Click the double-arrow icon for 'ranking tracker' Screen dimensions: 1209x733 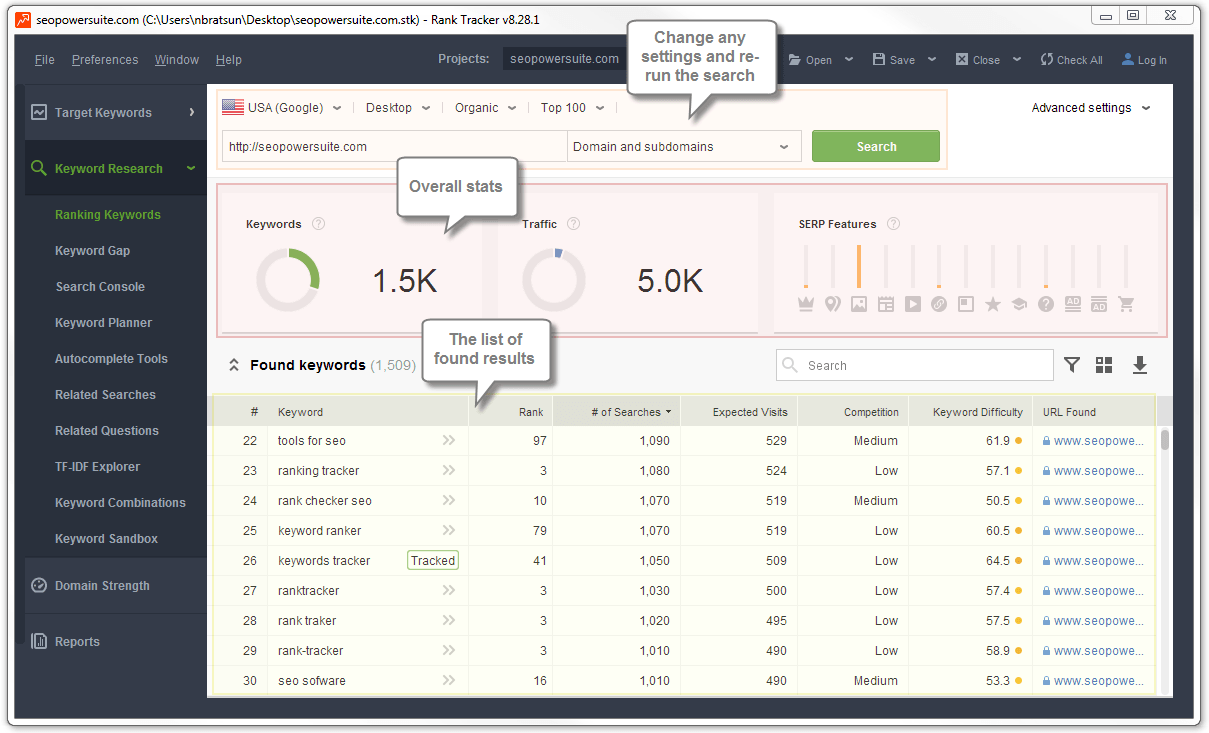pos(449,470)
